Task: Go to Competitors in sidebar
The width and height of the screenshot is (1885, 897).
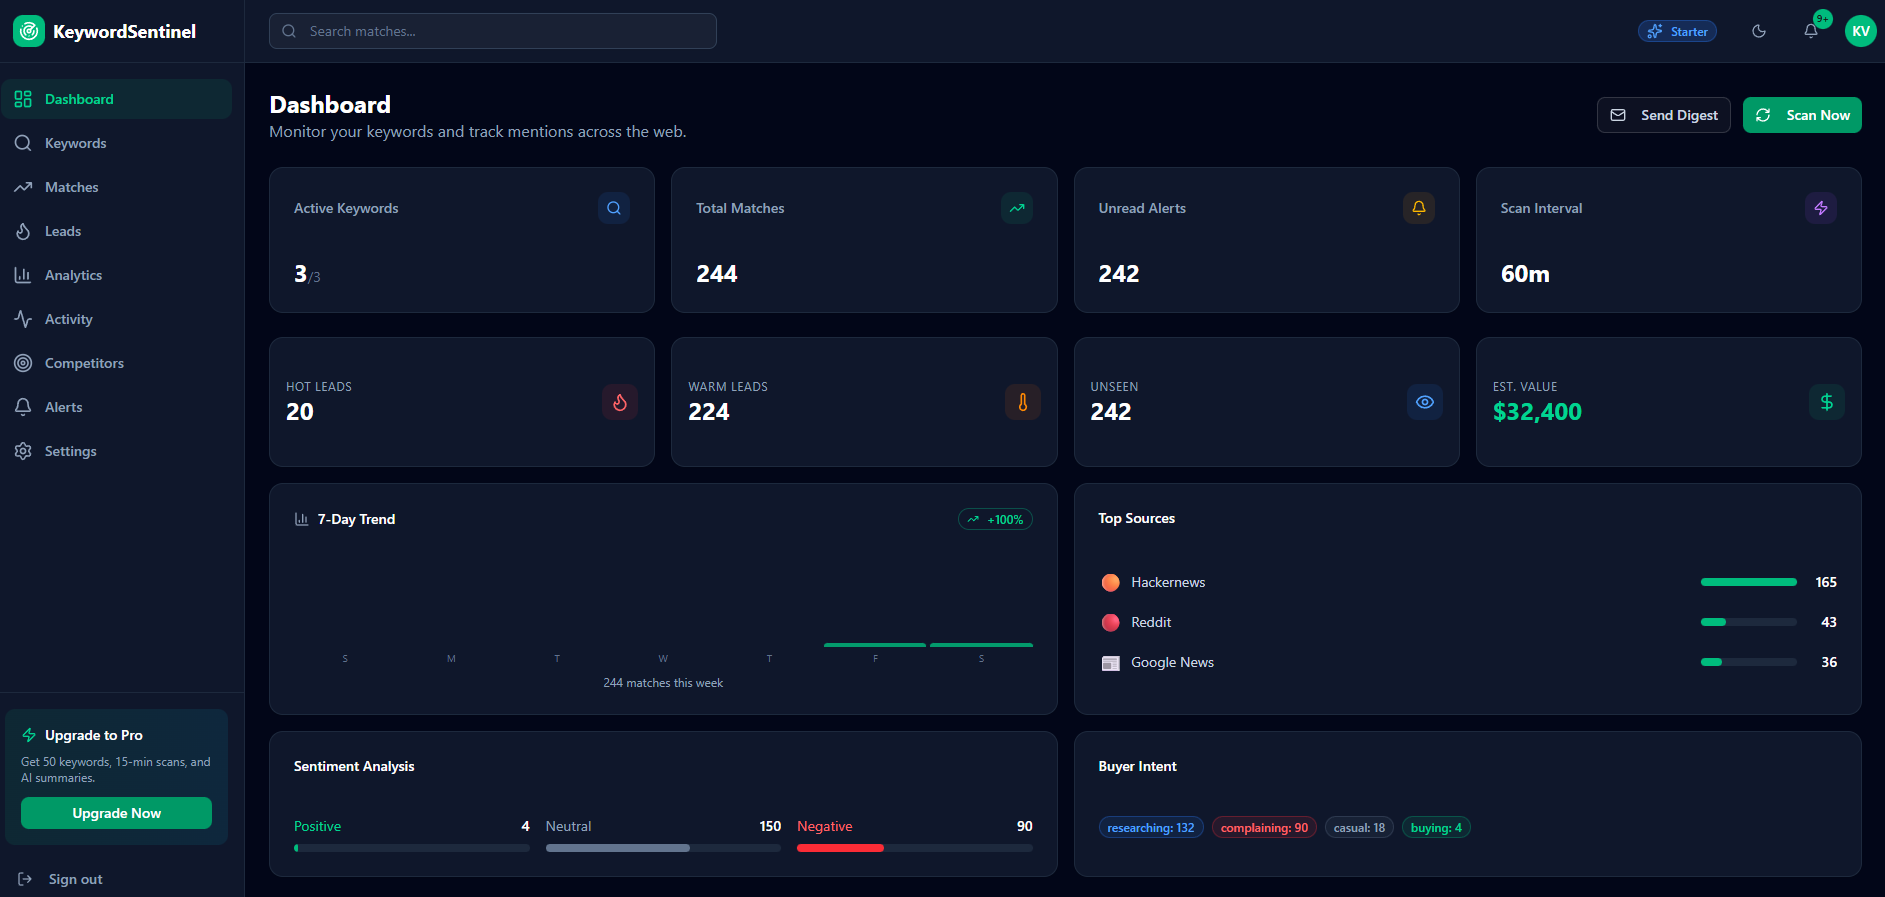Action: pos(116,363)
